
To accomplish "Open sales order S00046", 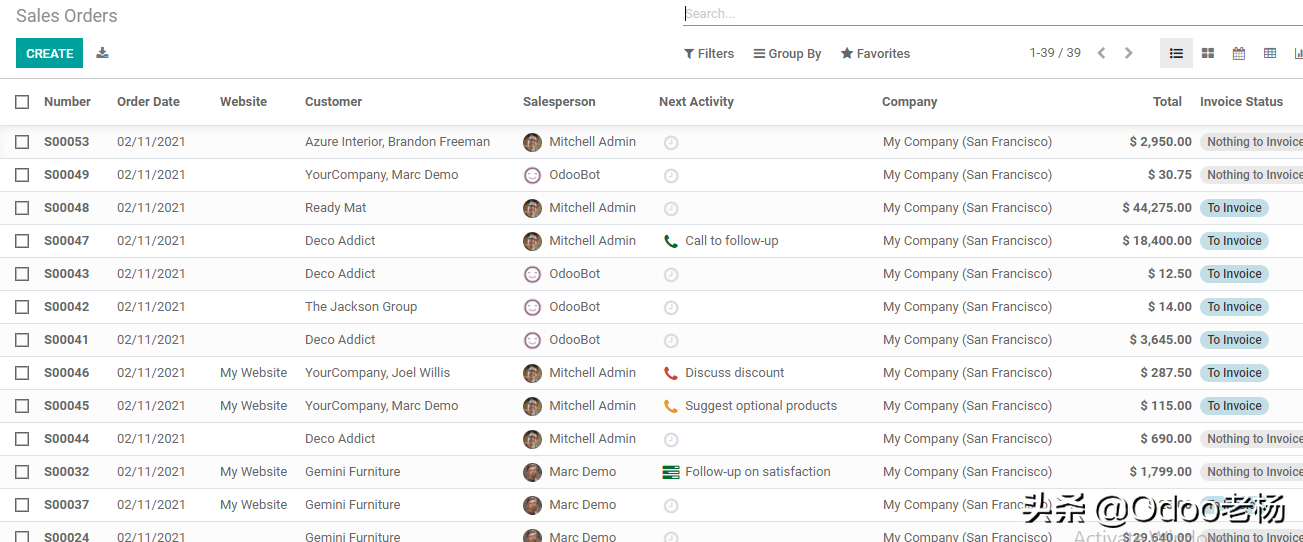I will [66, 373].
